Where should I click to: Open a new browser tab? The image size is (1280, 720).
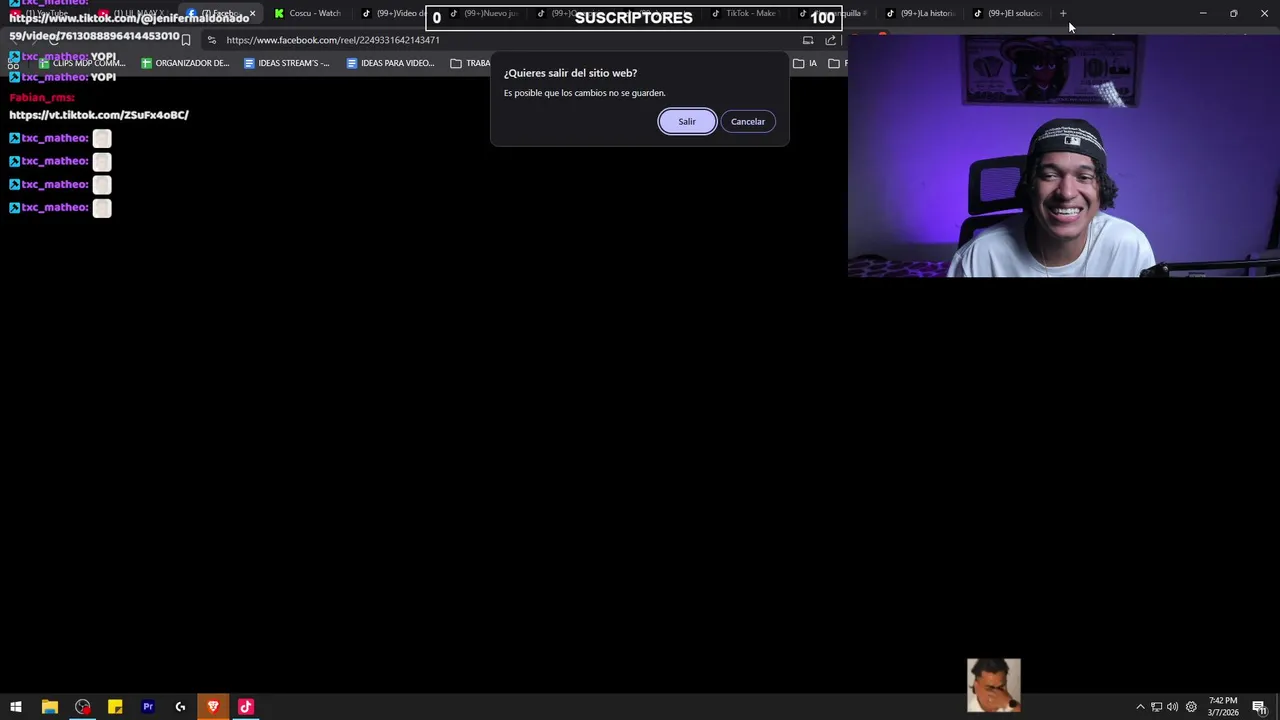1063,13
